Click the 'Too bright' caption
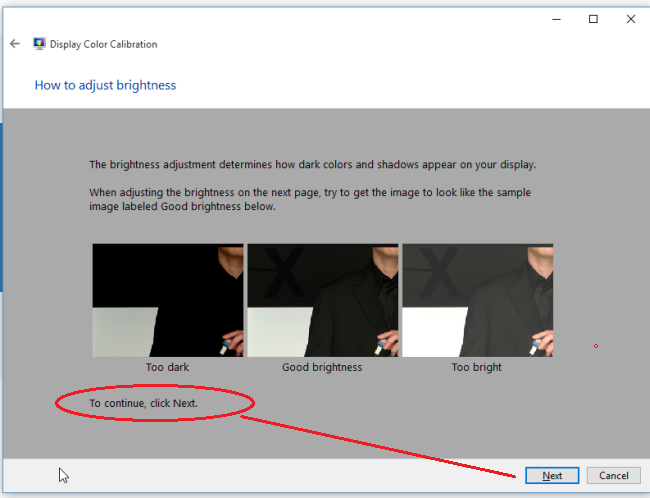 pyautogui.click(x=477, y=367)
